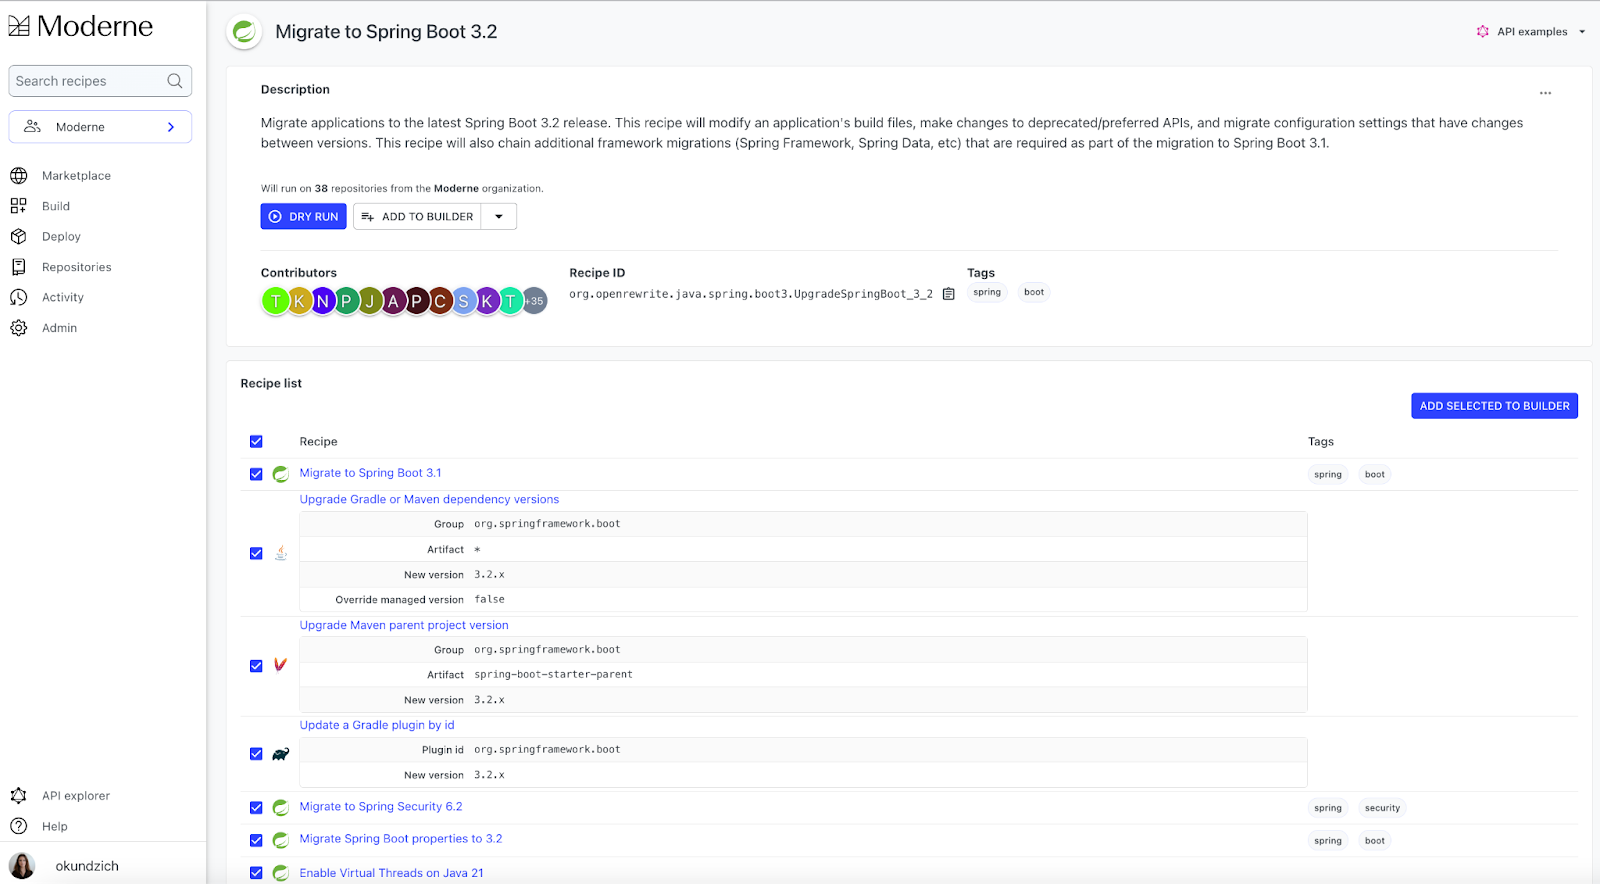The height and width of the screenshot is (884, 1600).
Task: Click the boot tag under Tags heading
Action: [x=1034, y=293]
